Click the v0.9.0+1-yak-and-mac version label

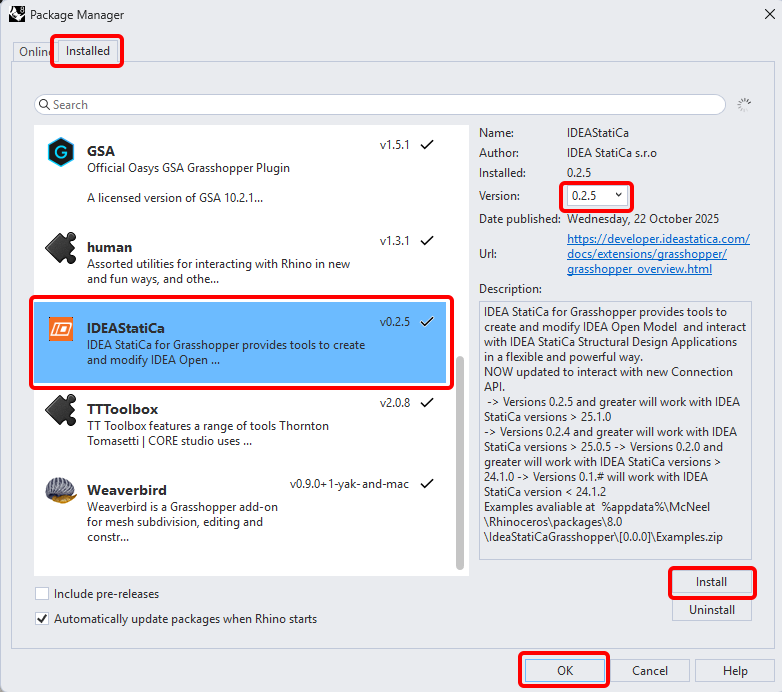click(349, 484)
